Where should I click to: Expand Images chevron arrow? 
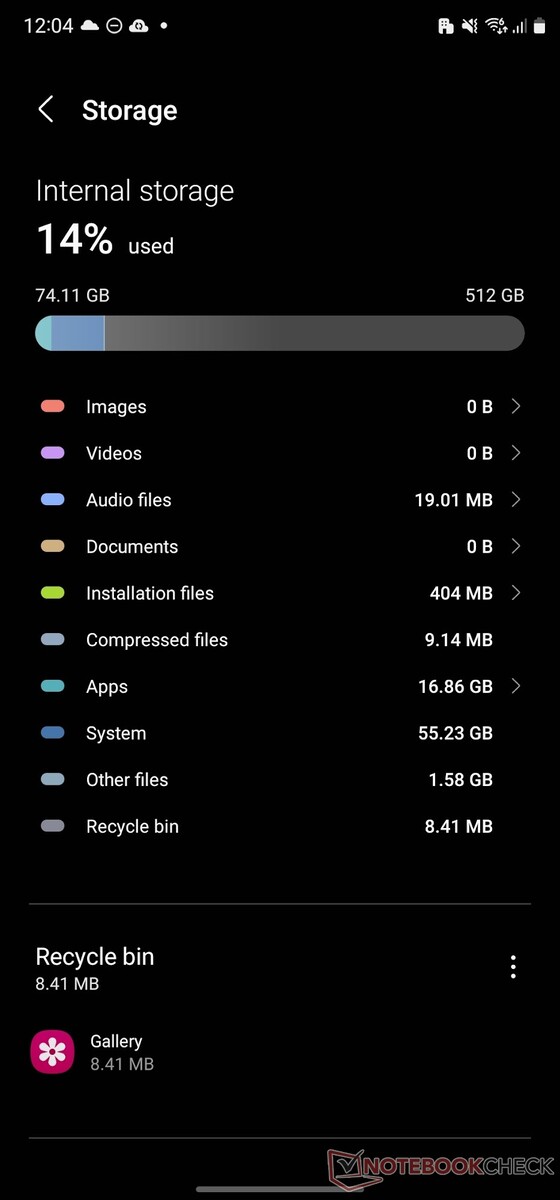(516, 406)
